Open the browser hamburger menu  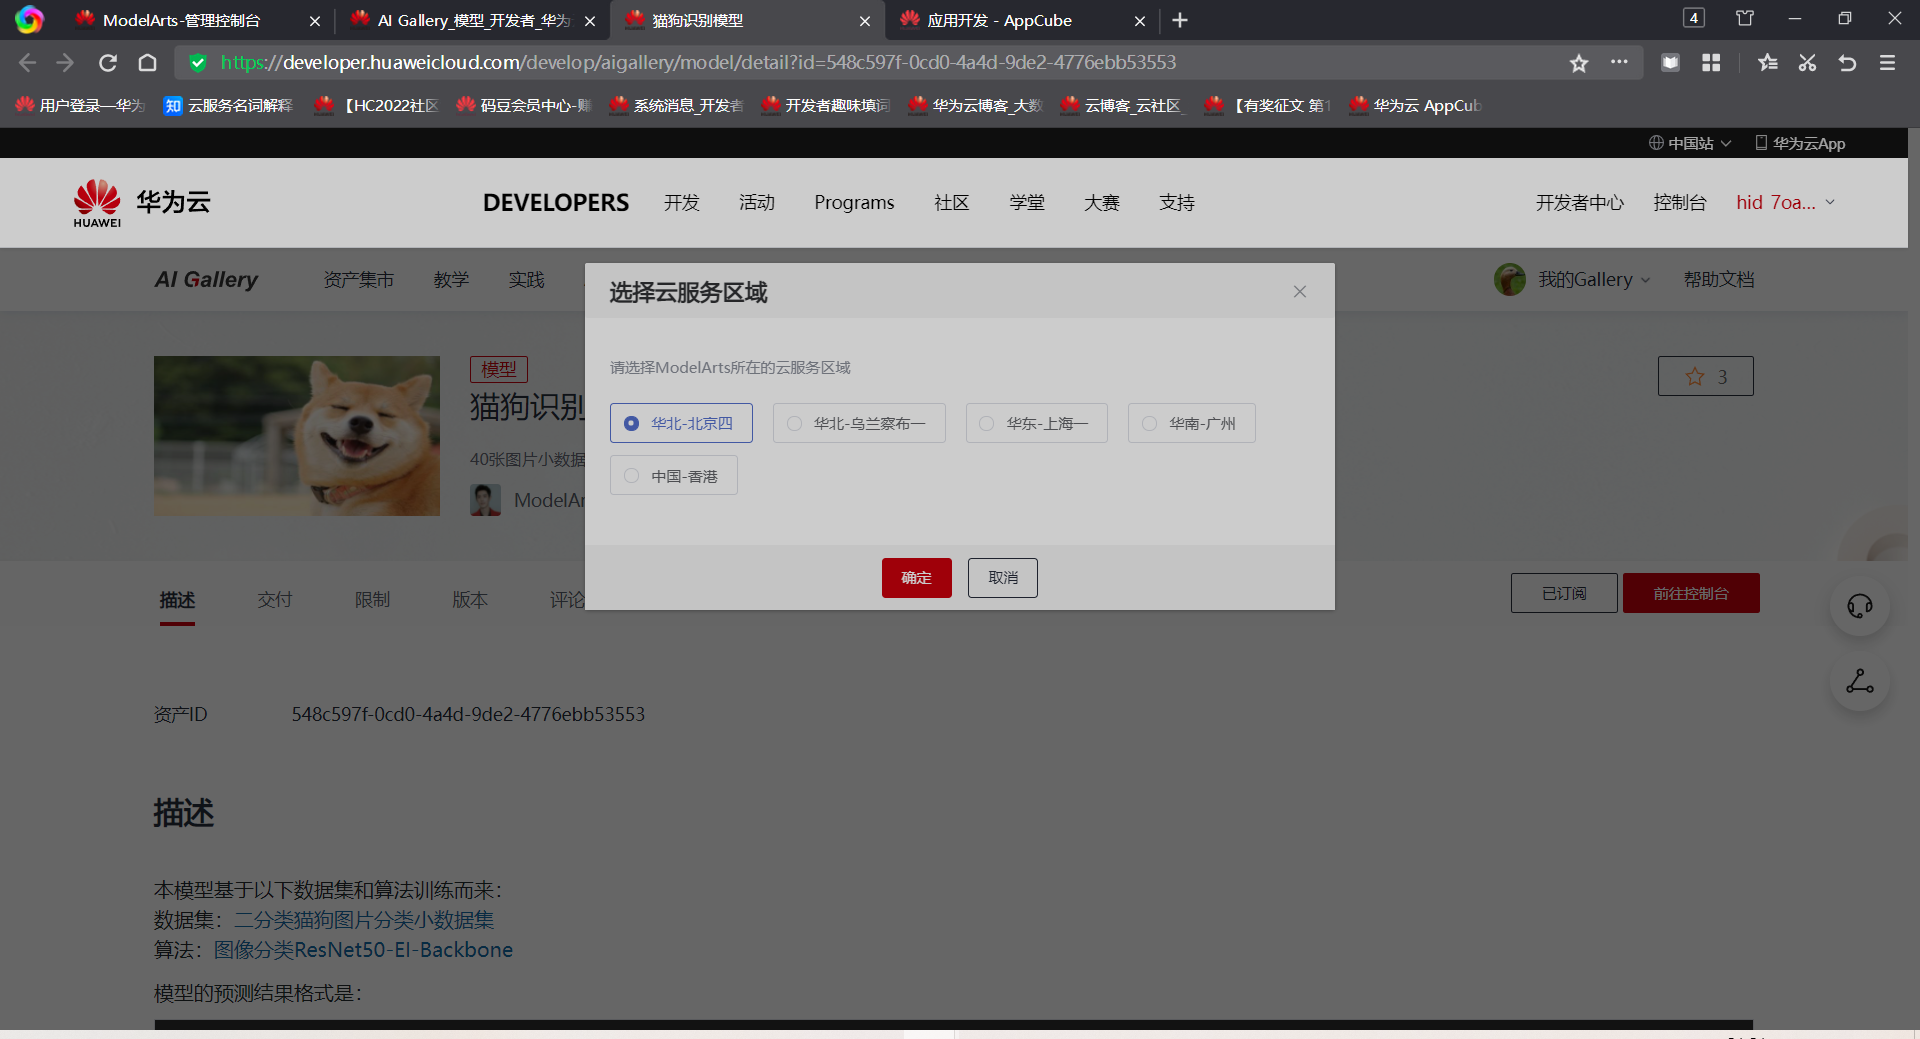click(x=1888, y=63)
